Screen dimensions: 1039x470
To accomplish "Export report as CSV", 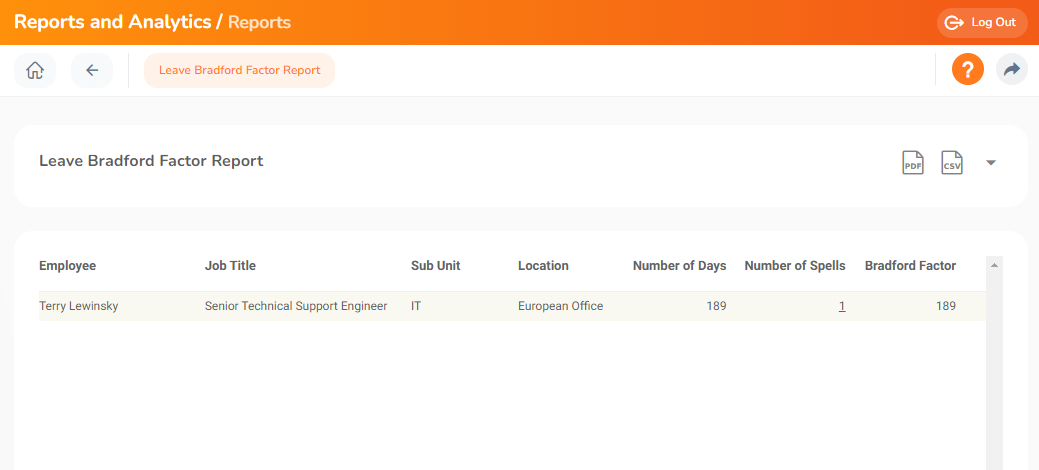I will [952, 163].
